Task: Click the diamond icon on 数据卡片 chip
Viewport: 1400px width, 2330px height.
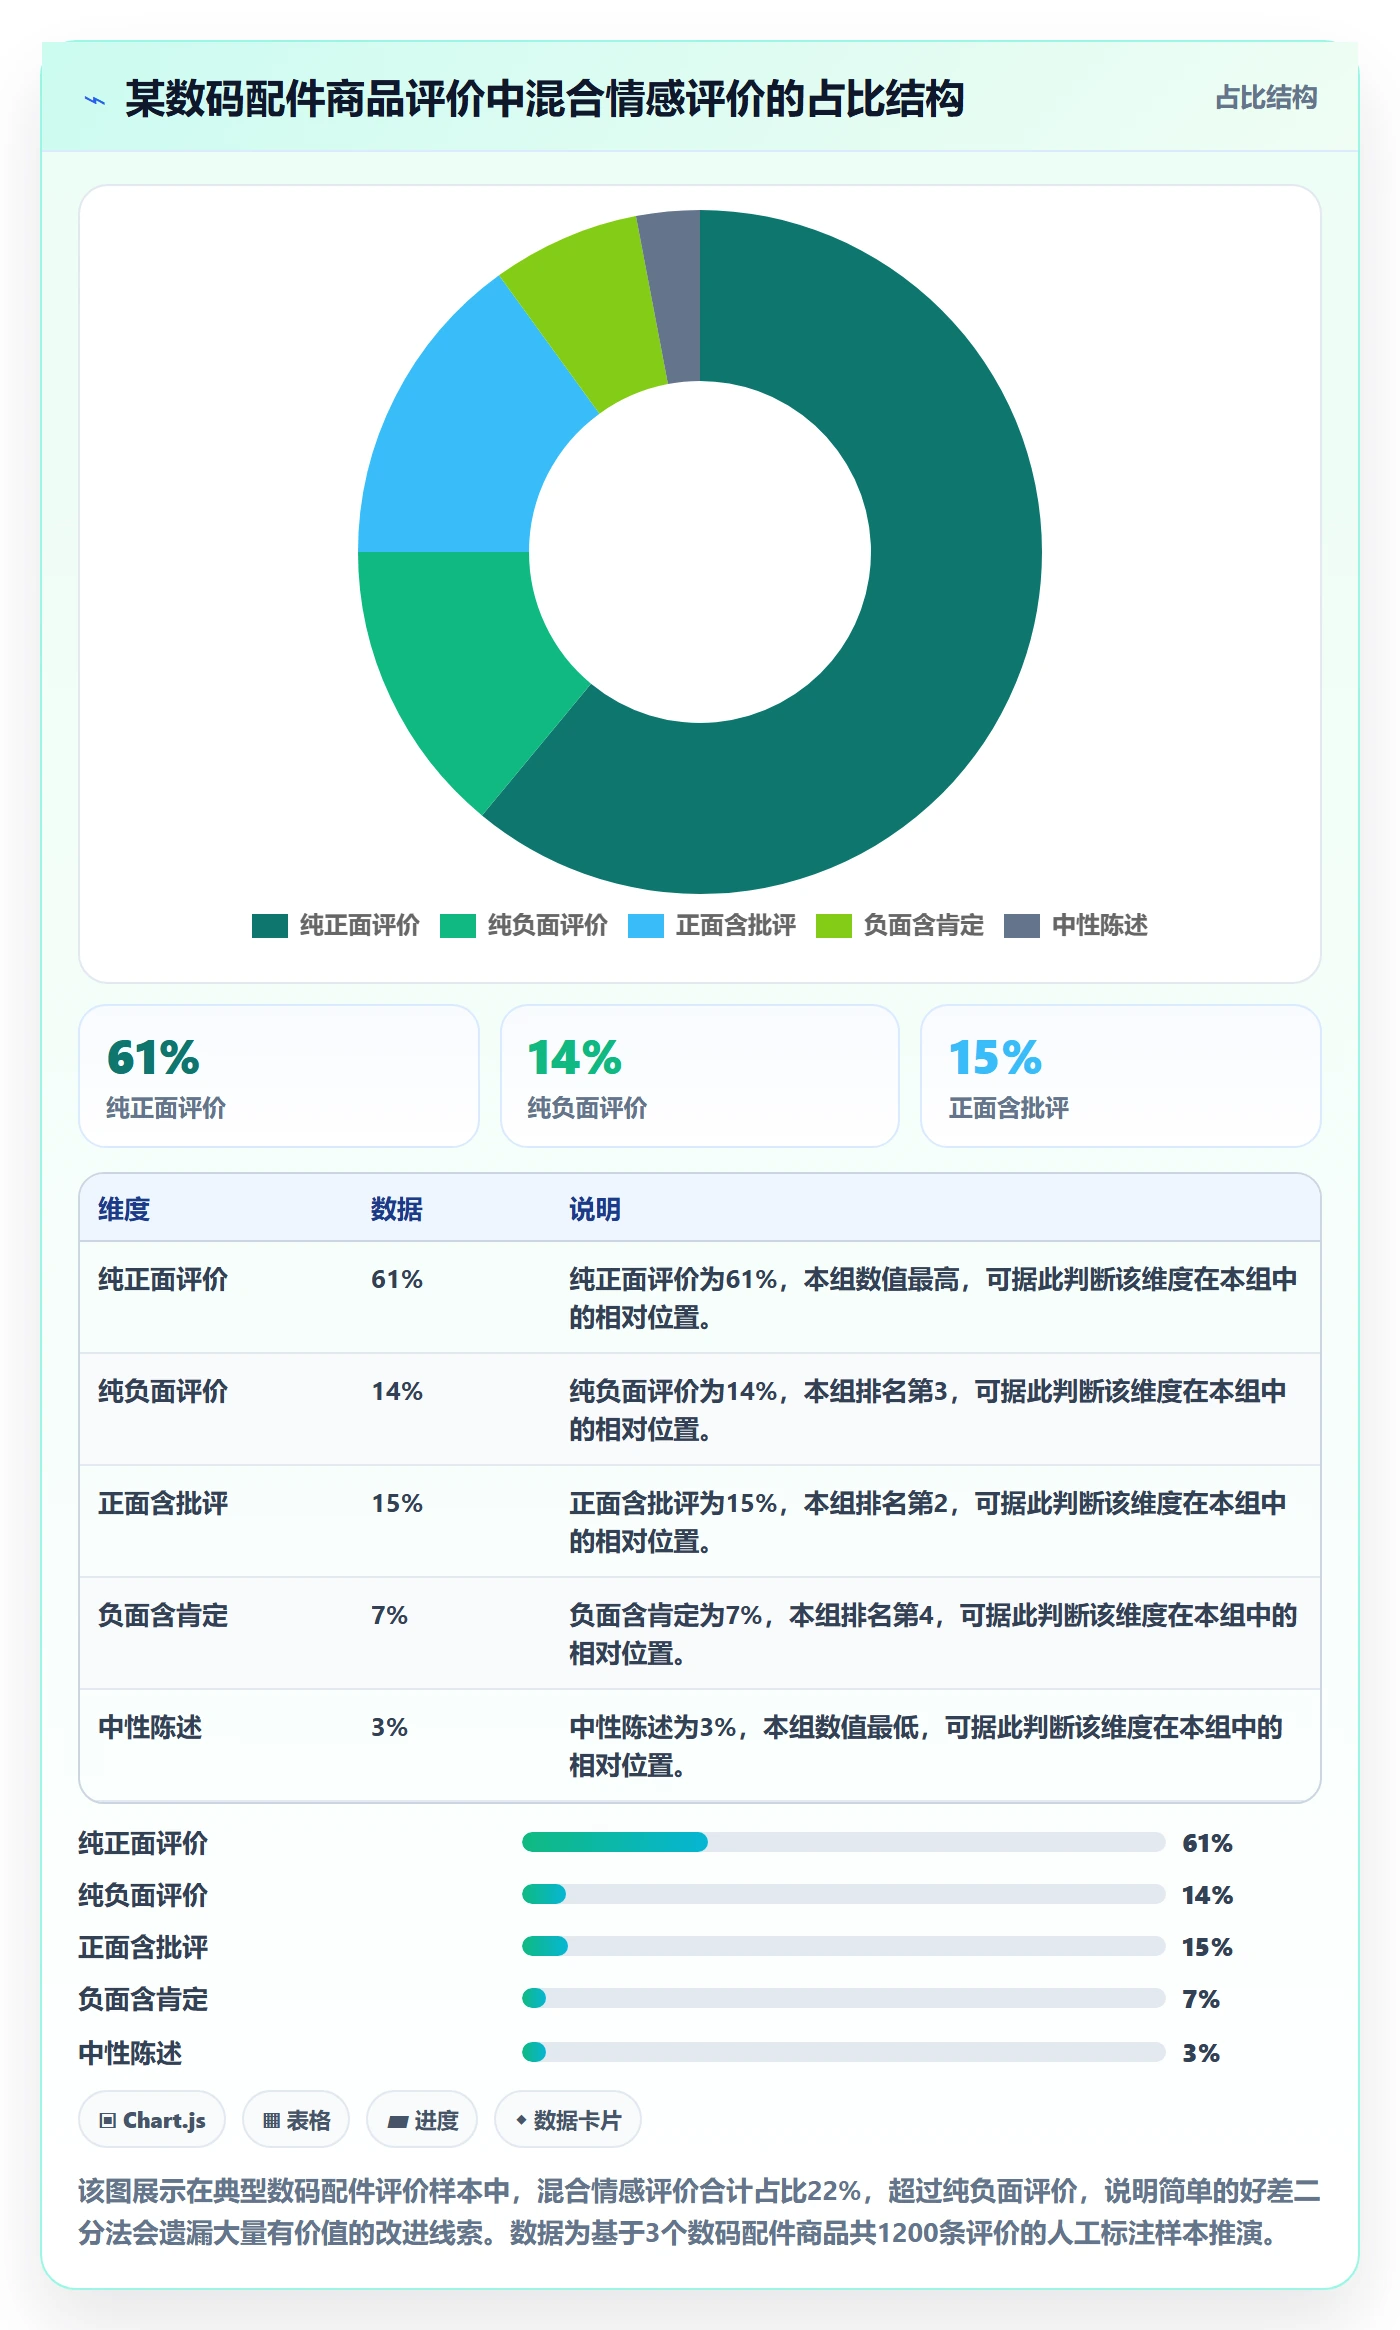Action: 521,2120
